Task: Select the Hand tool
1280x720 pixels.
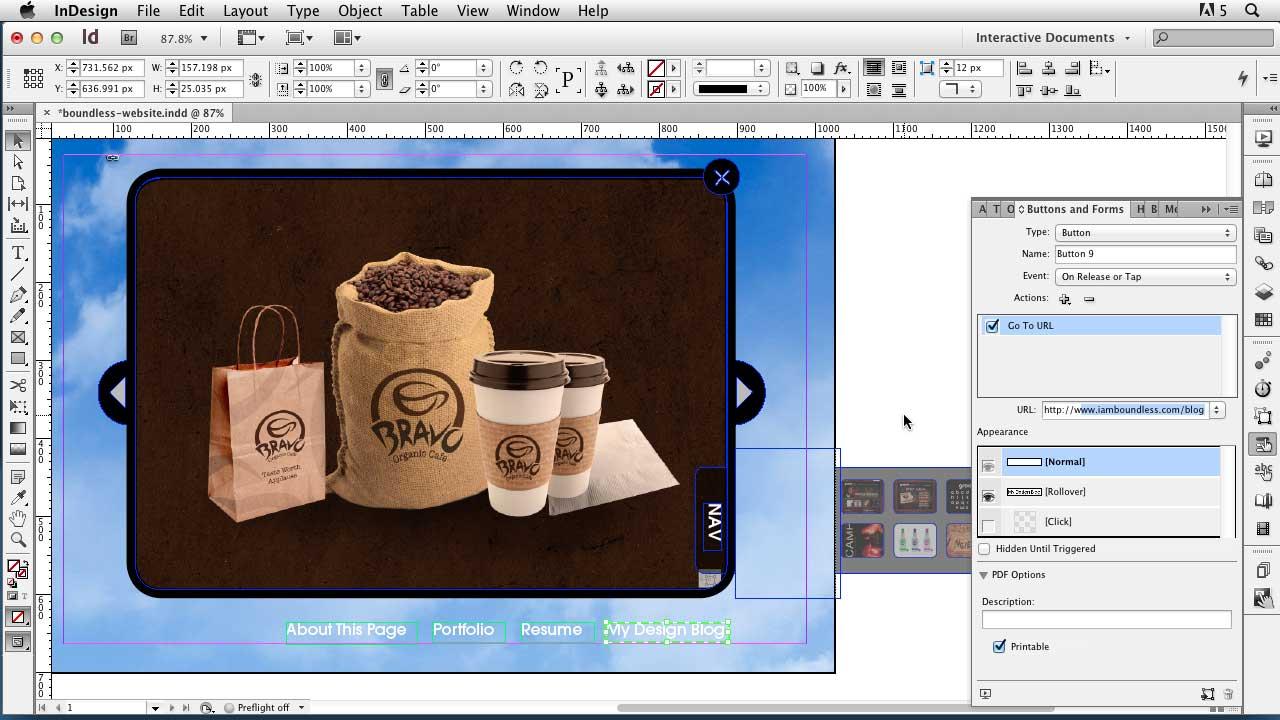Action: tap(18, 519)
